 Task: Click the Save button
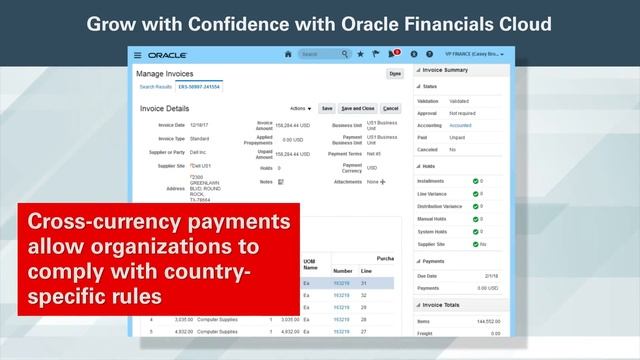pyautogui.click(x=327, y=109)
